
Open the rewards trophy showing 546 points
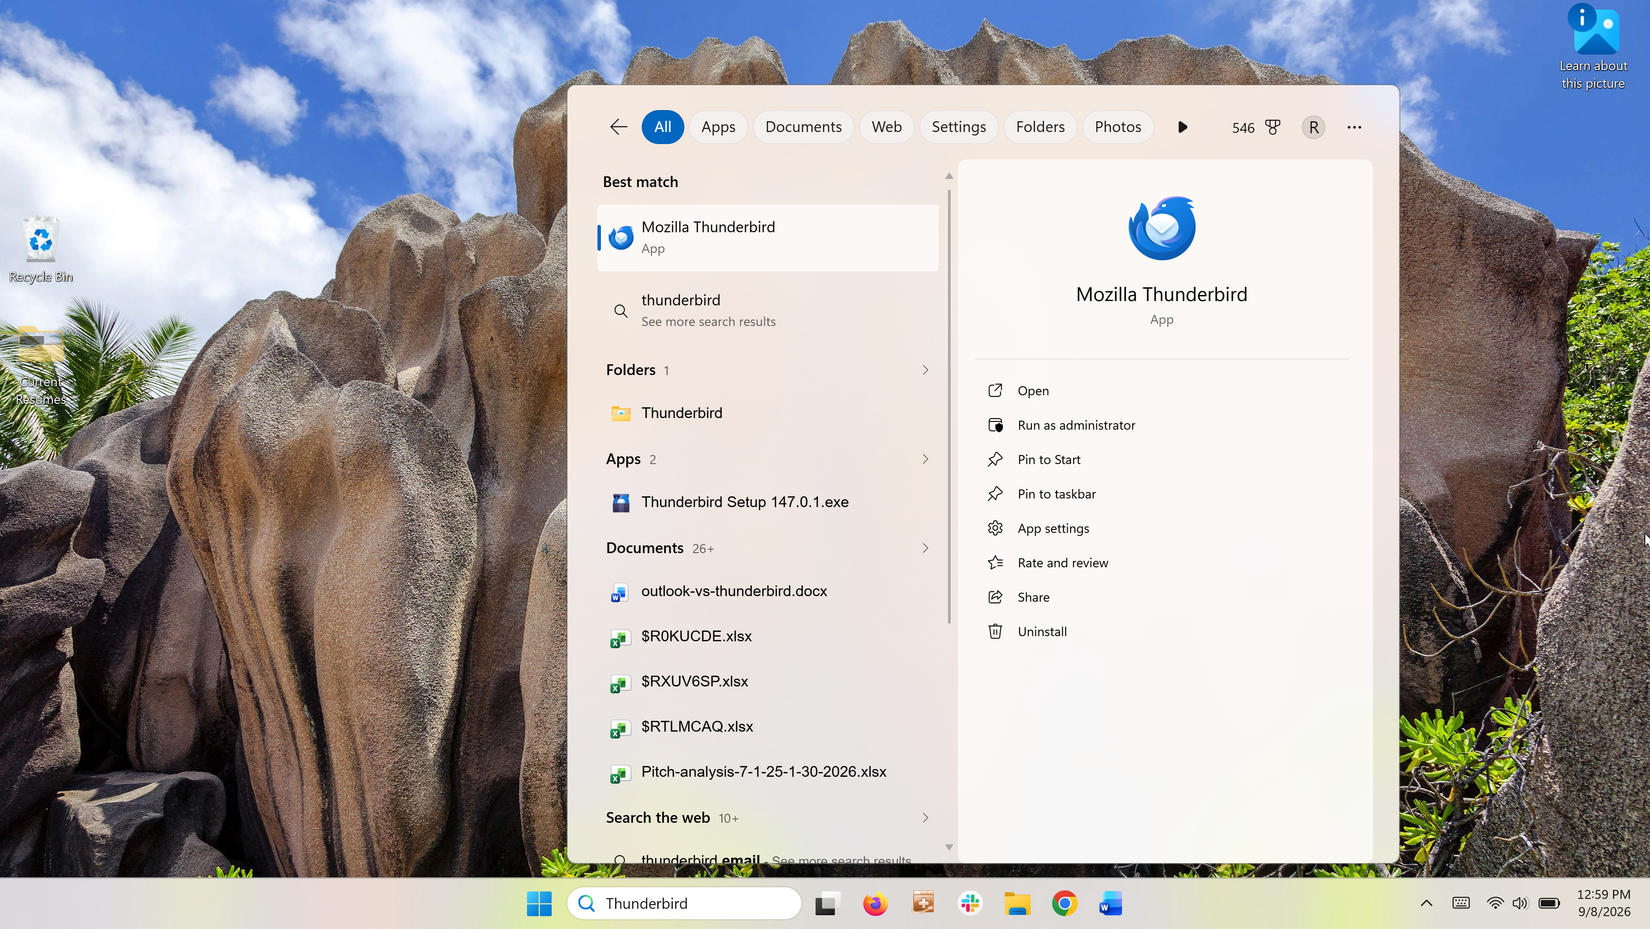pos(1256,127)
